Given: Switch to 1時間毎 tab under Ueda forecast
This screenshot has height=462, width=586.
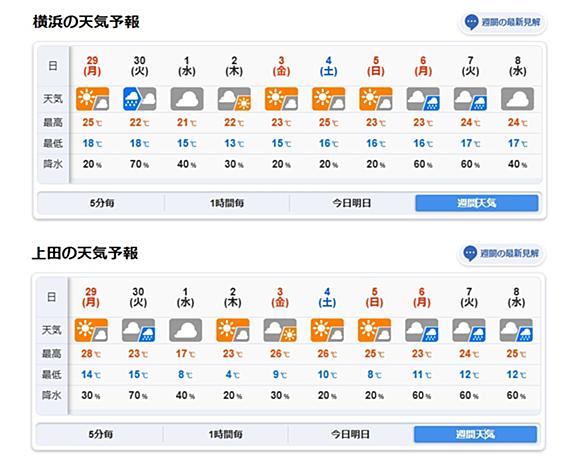Looking at the screenshot, I should 225,434.
